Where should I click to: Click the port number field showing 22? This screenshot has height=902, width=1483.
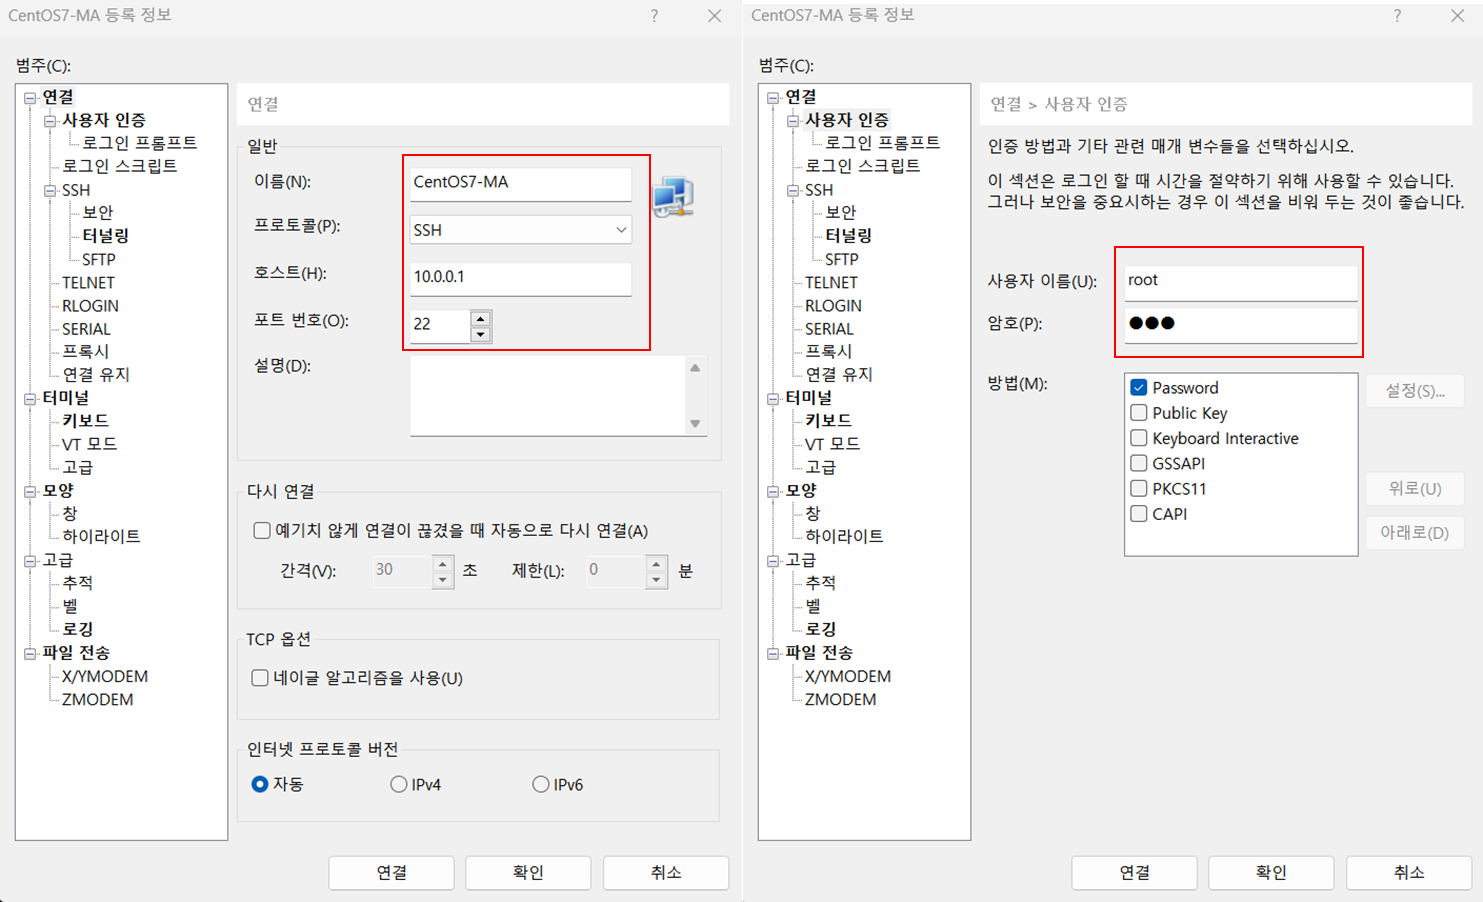click(440, 324)
